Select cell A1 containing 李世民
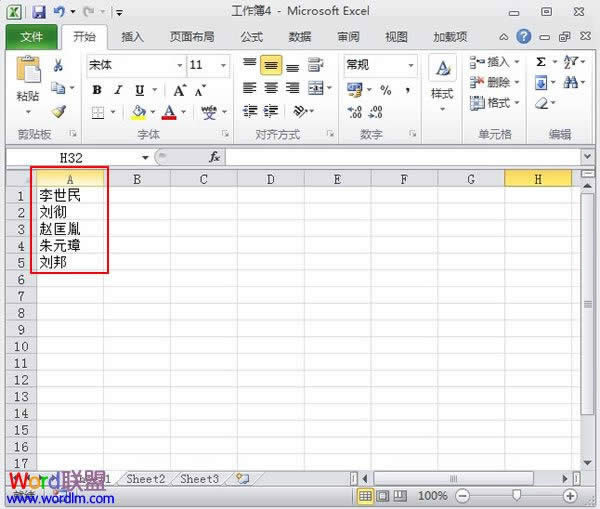Screen dimensions: 600x509 (70, 196)
